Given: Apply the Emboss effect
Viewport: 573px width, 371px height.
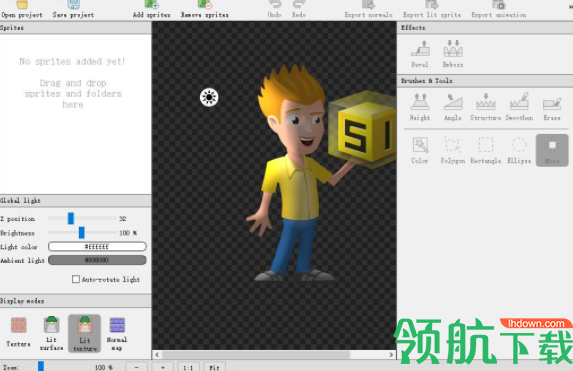Looking at the screenshot, I should pyautogui.click(x=453, y=54).
